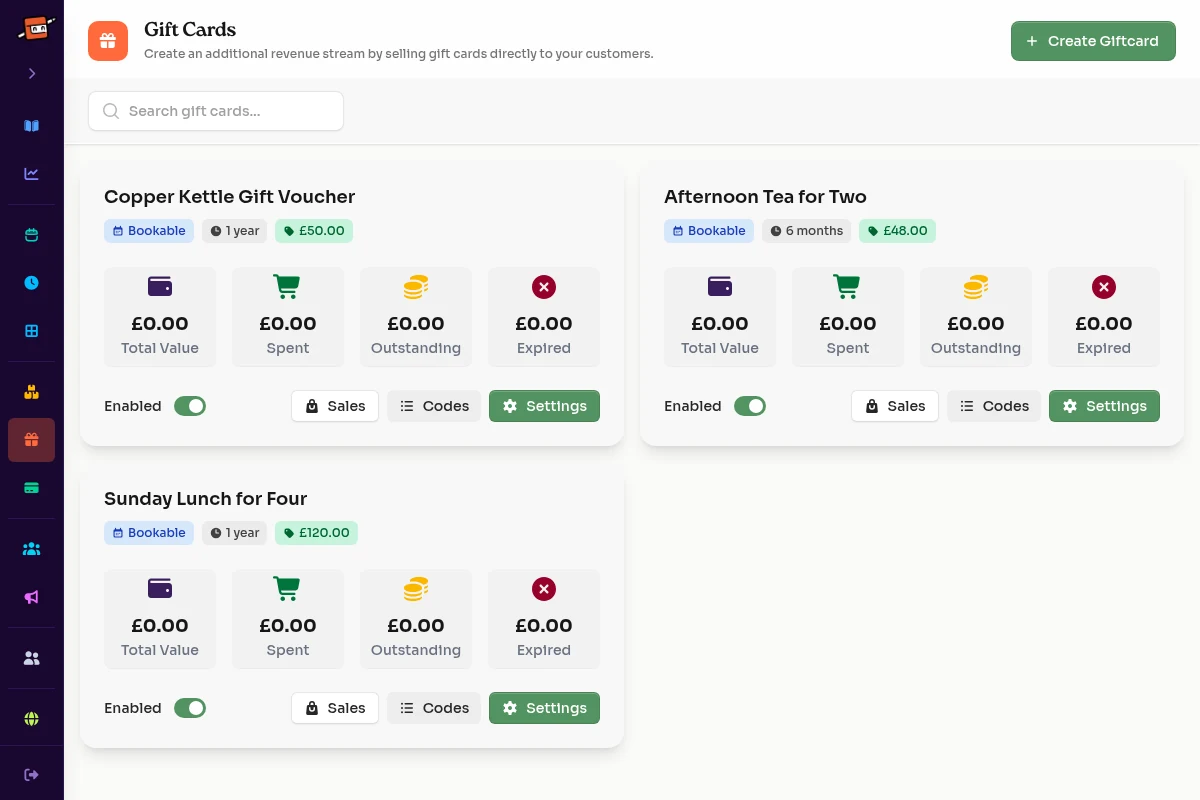Open Settings for Afternoon Tea for Two
The image size is (1200, 800).
click(1104, 406)
